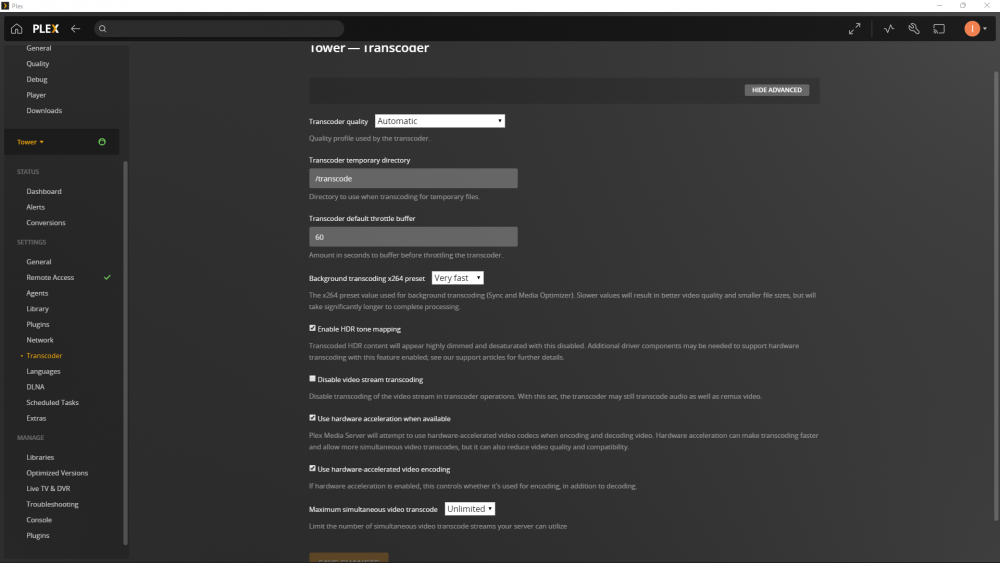
Task: Open DLNA settings
Action: click(x=36, y=387)
